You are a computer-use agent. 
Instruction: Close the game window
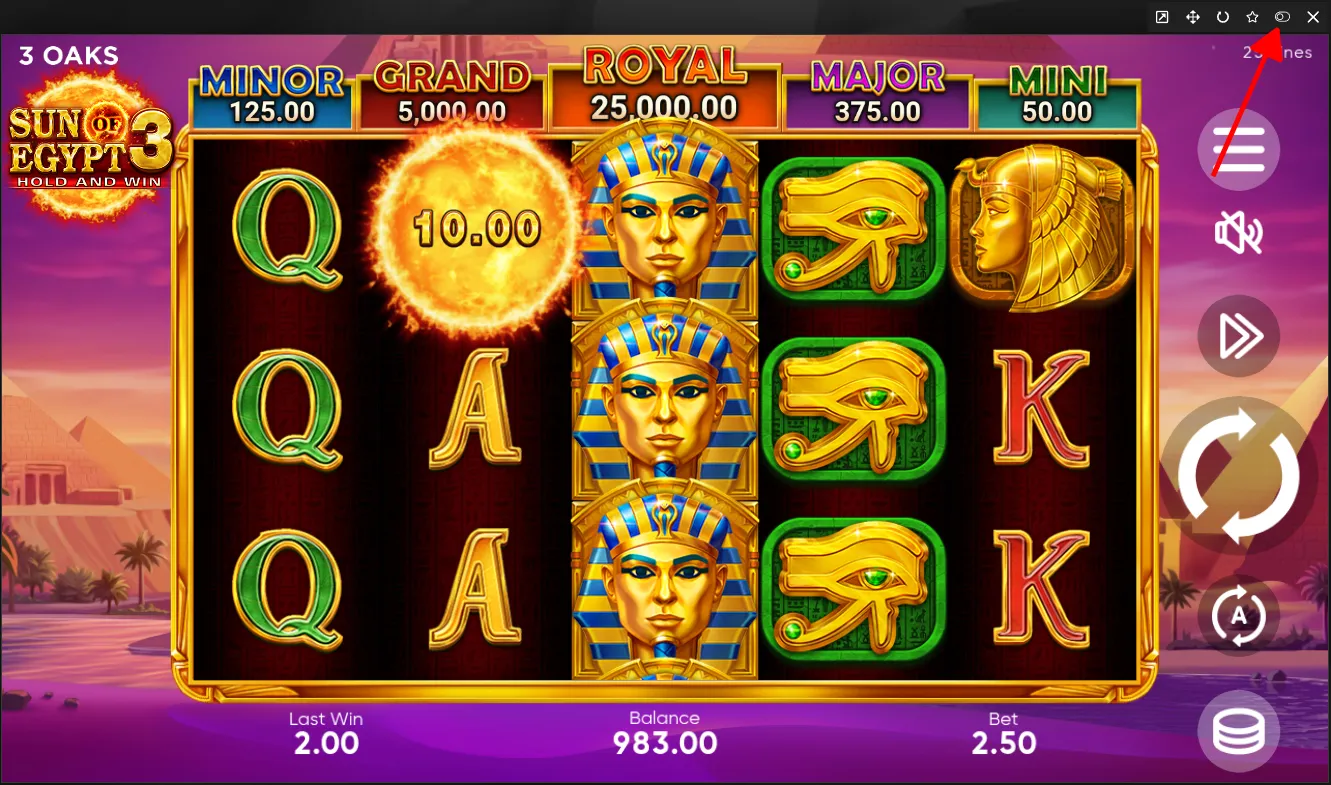(x=1313, y=17)
